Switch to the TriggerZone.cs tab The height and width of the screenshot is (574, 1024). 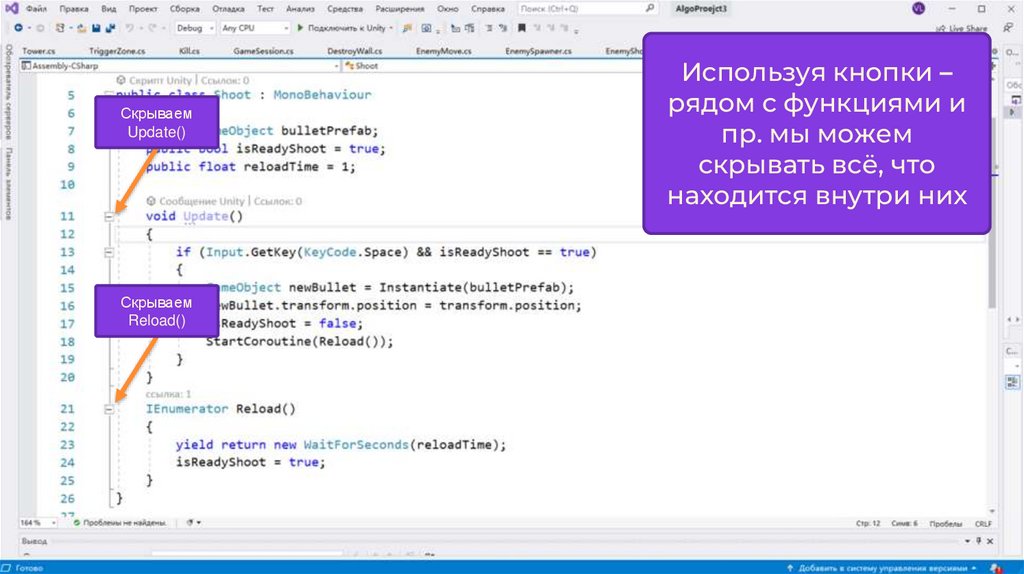coord(118,51)
